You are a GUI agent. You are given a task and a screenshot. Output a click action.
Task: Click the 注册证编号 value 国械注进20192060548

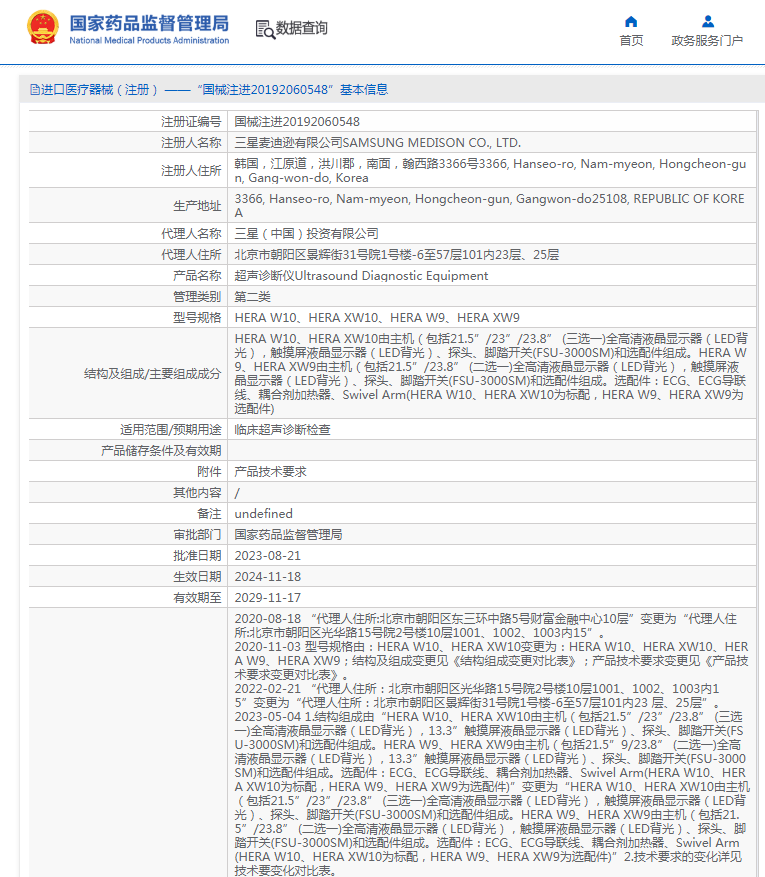coord(297,122)
